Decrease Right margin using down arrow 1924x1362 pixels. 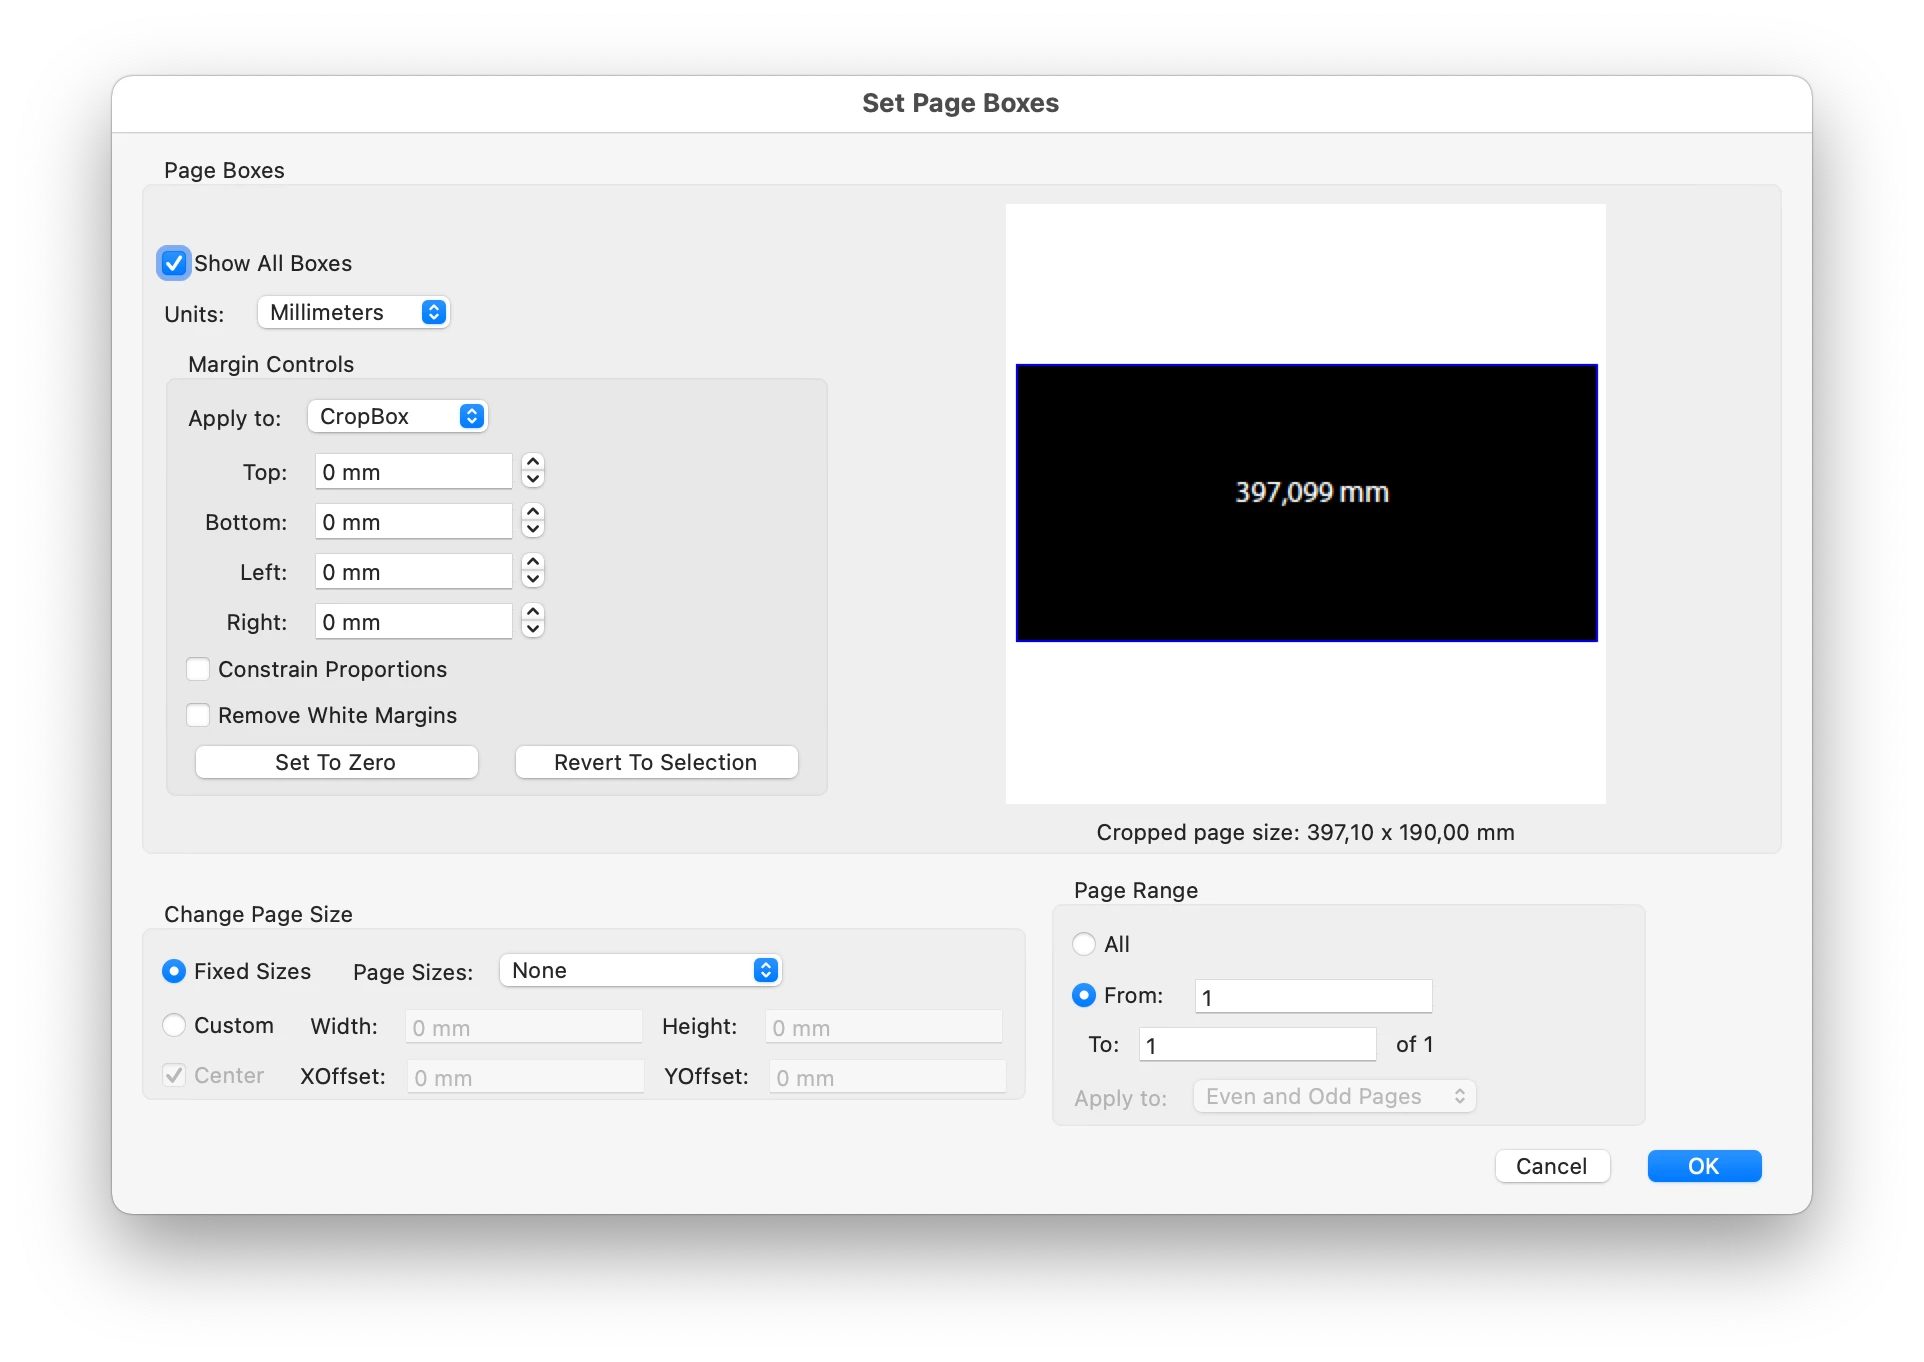(533, 630)
